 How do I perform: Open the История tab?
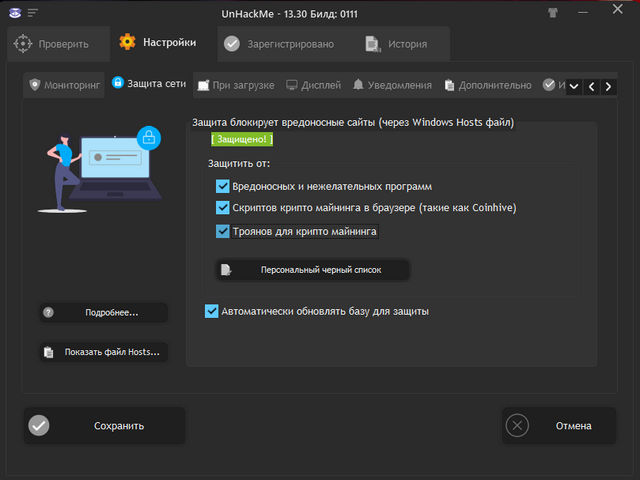(397, 44)
